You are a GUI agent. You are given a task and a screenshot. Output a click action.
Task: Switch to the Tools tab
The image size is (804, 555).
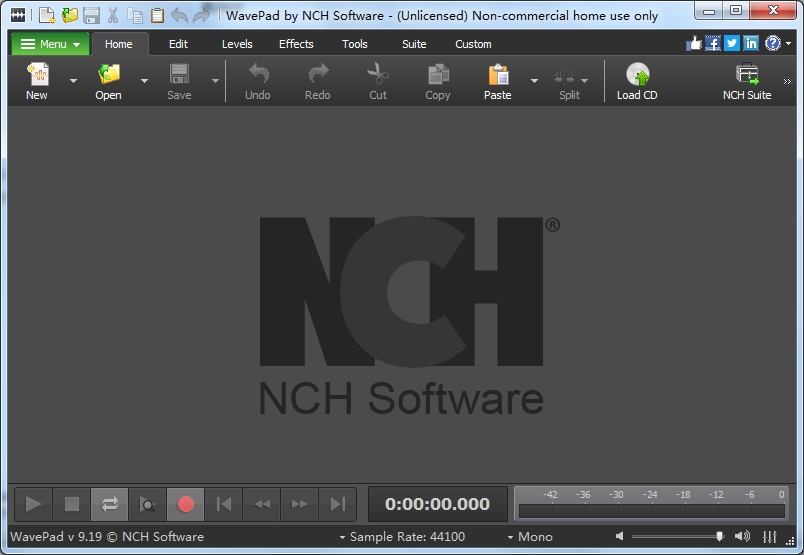(x=355, y=44)
